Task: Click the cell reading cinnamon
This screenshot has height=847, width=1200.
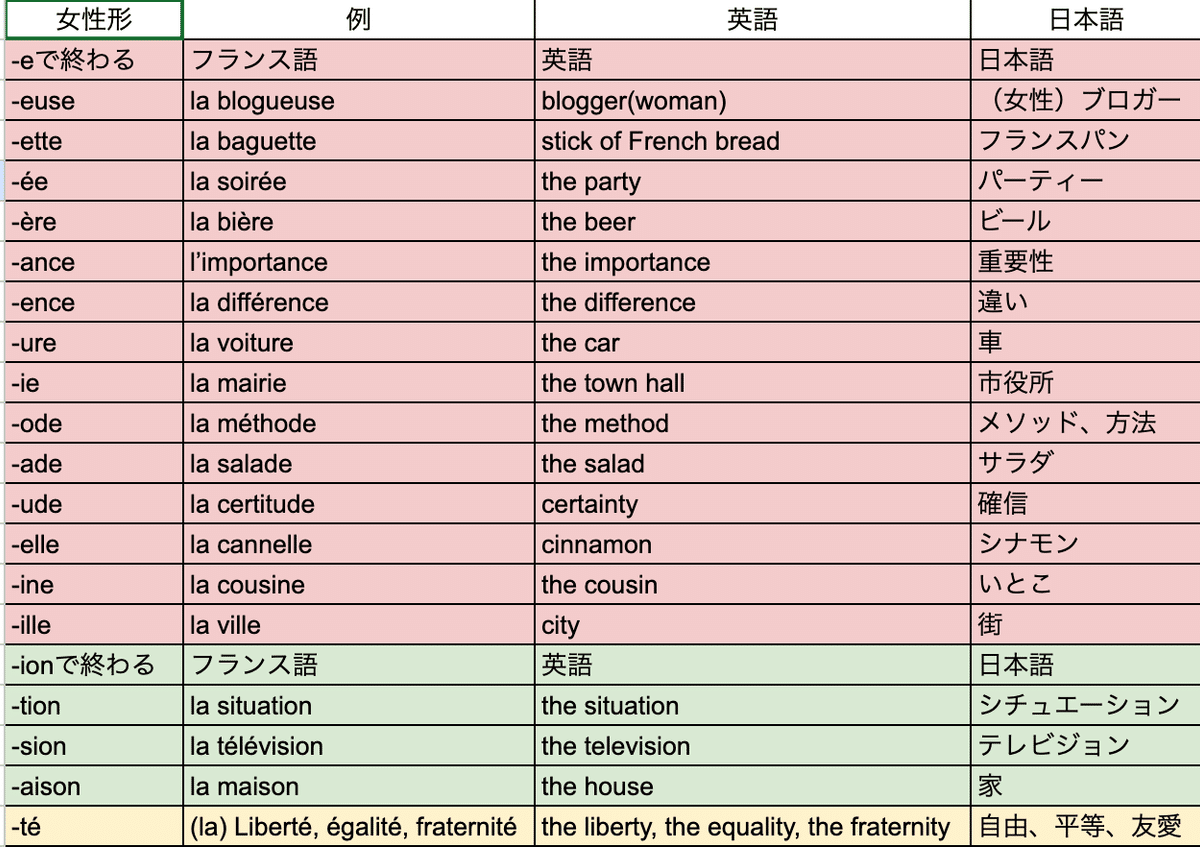Action: click(x=752, y=544)
